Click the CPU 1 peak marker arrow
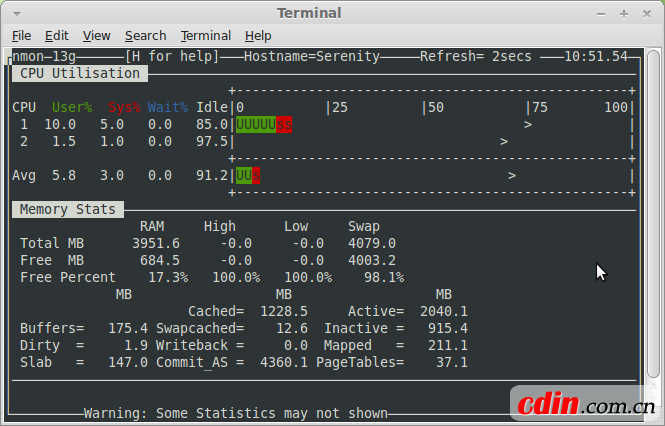 click(528, 125)
